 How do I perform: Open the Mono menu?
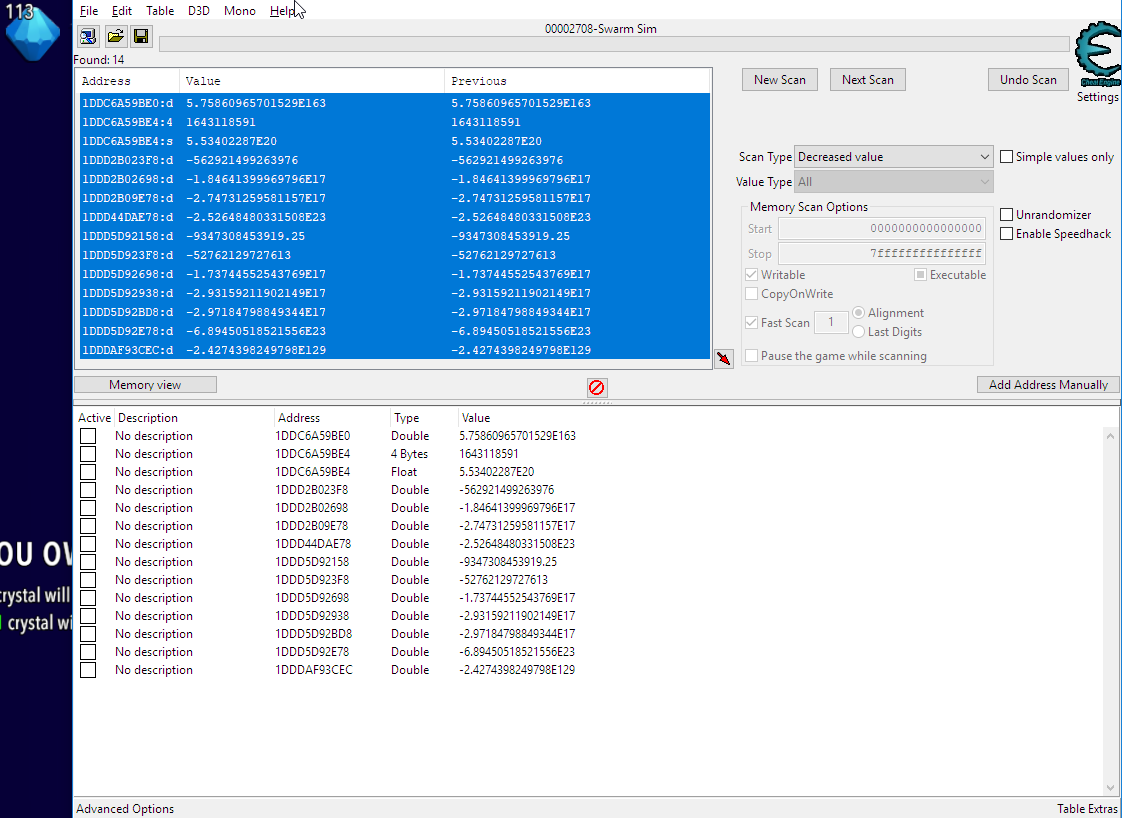tap(239, 11)
